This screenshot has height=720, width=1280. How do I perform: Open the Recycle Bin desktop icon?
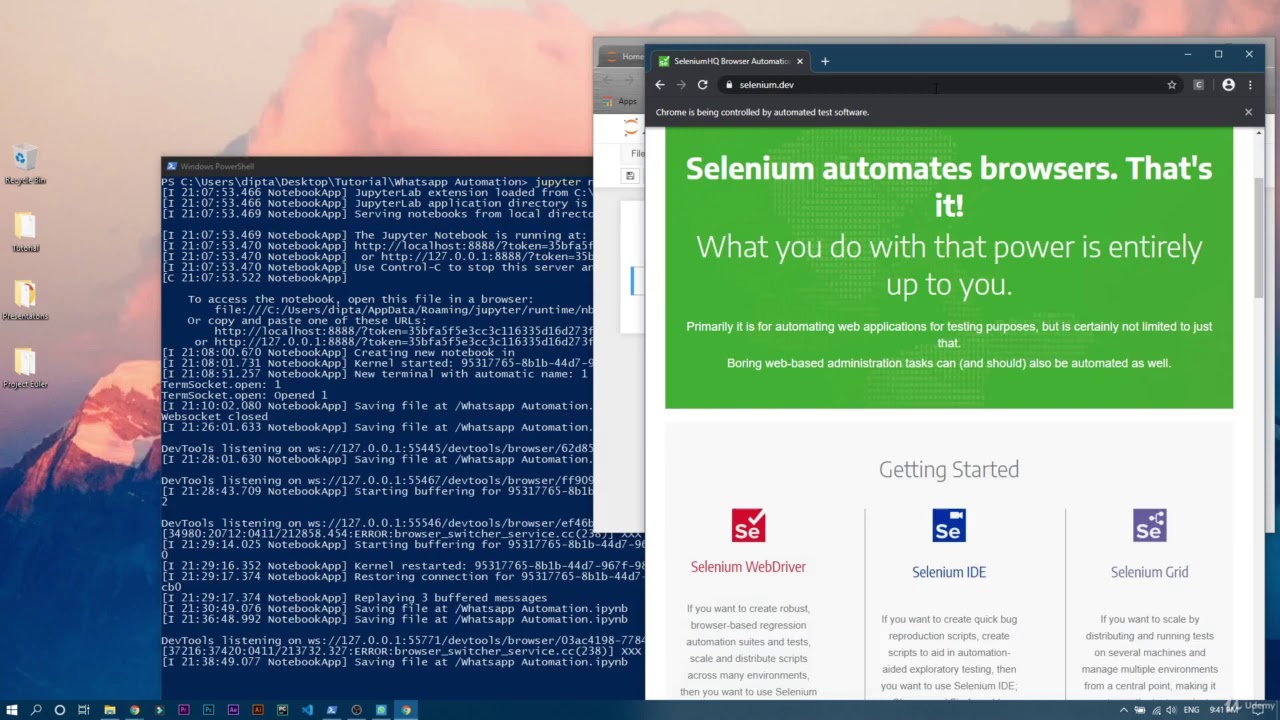point(25,165)
